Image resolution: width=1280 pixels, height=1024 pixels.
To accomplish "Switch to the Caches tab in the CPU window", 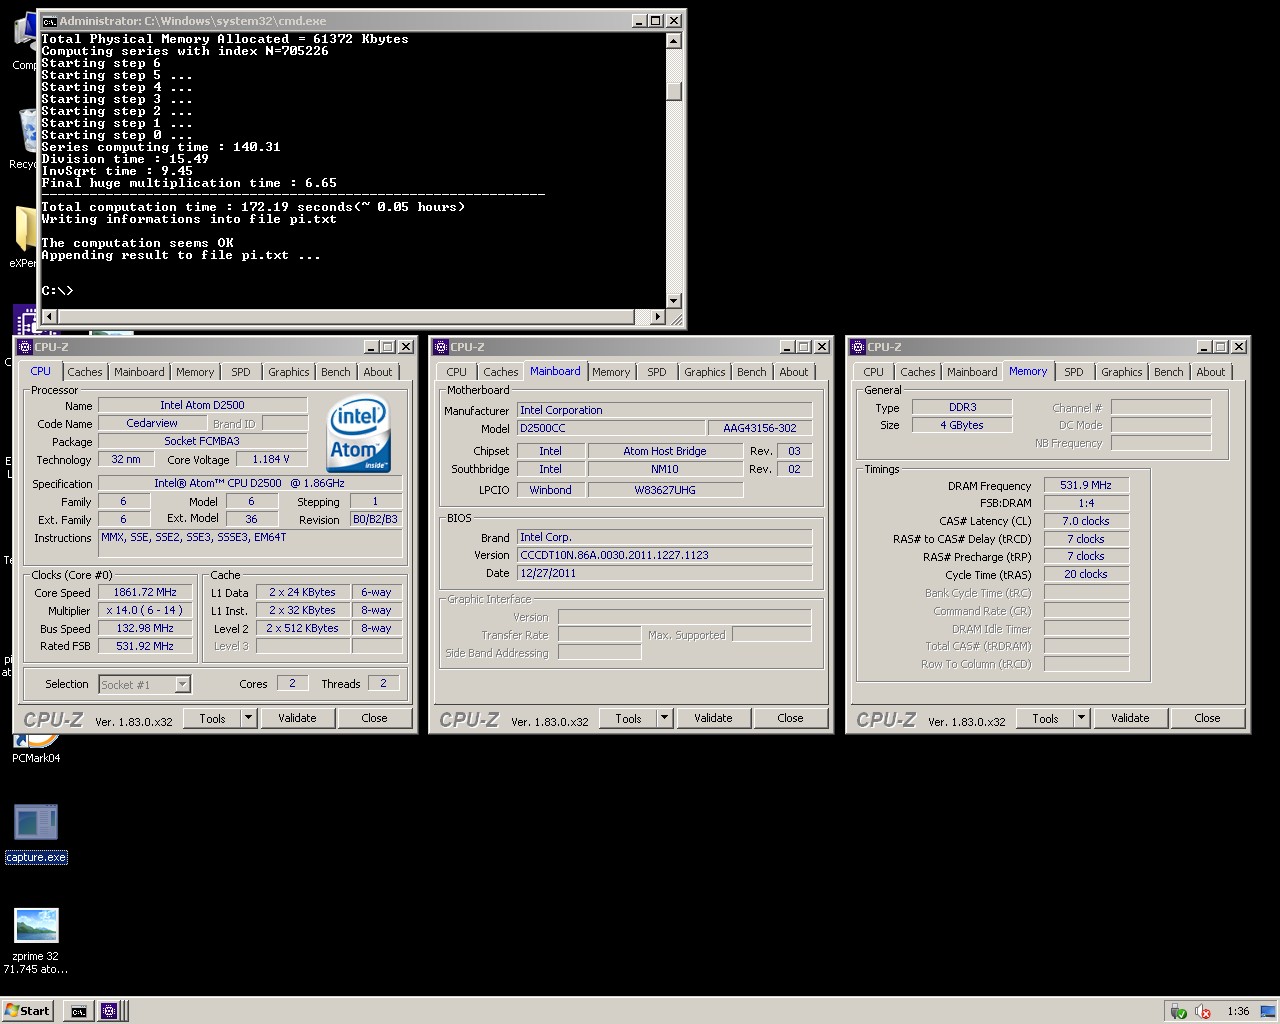I will coord(85,372).
